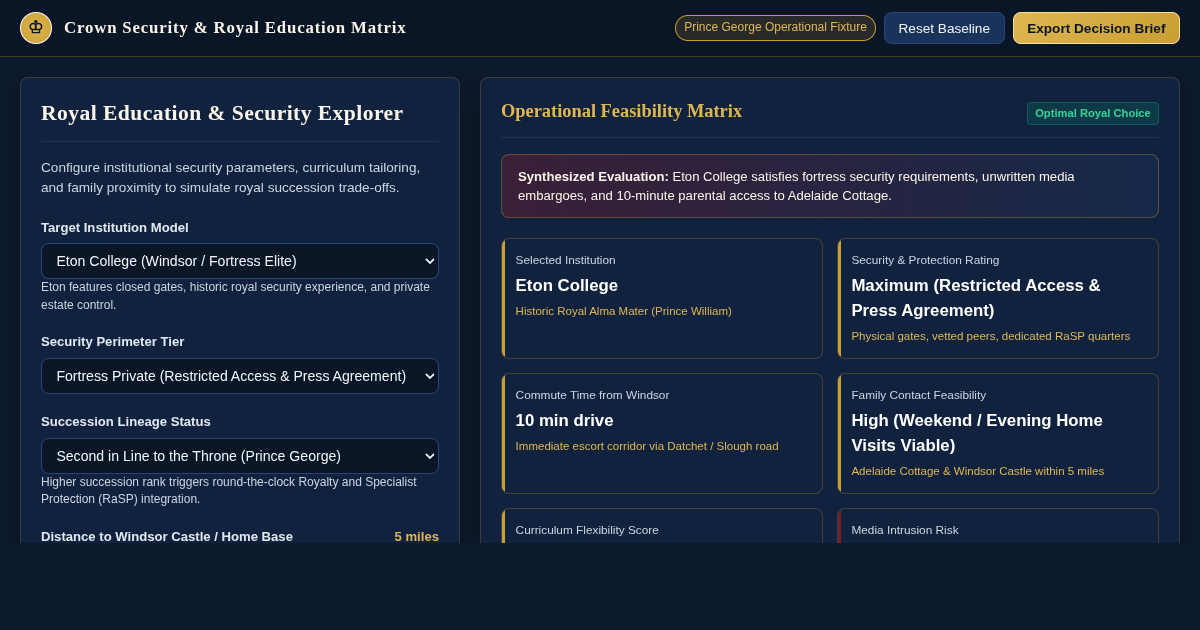Click the crown logo icon
Viewport: 1200px width, 630px height.
pyautogui.click(x=36, y=28)
